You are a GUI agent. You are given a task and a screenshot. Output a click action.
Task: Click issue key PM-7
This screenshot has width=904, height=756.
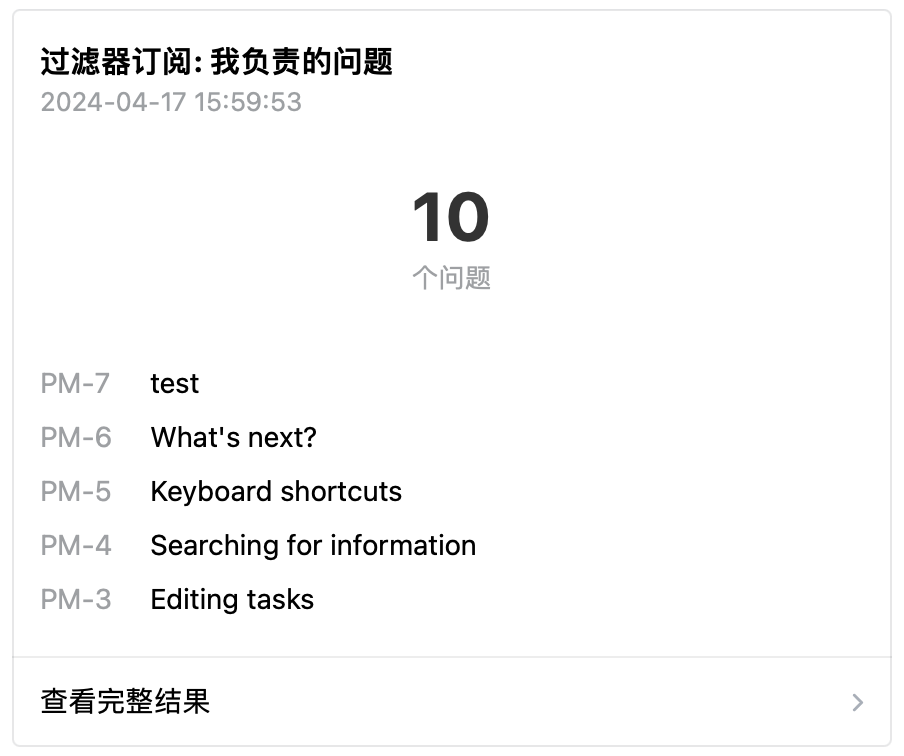pos(75,384)
